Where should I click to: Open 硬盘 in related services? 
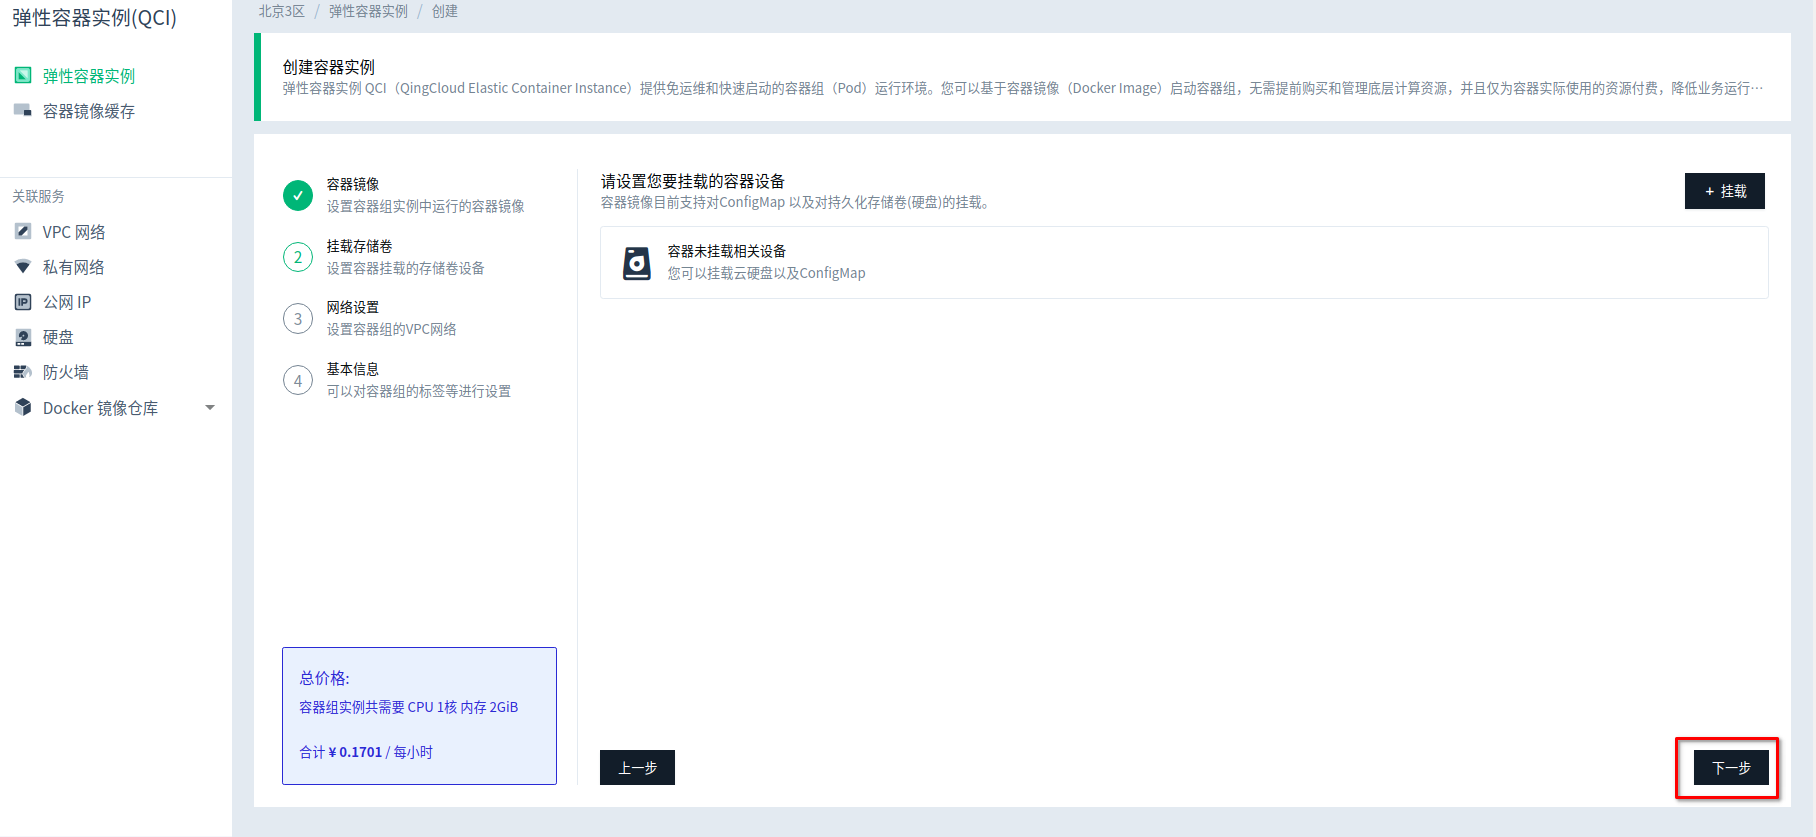click(x=58, y=337)
